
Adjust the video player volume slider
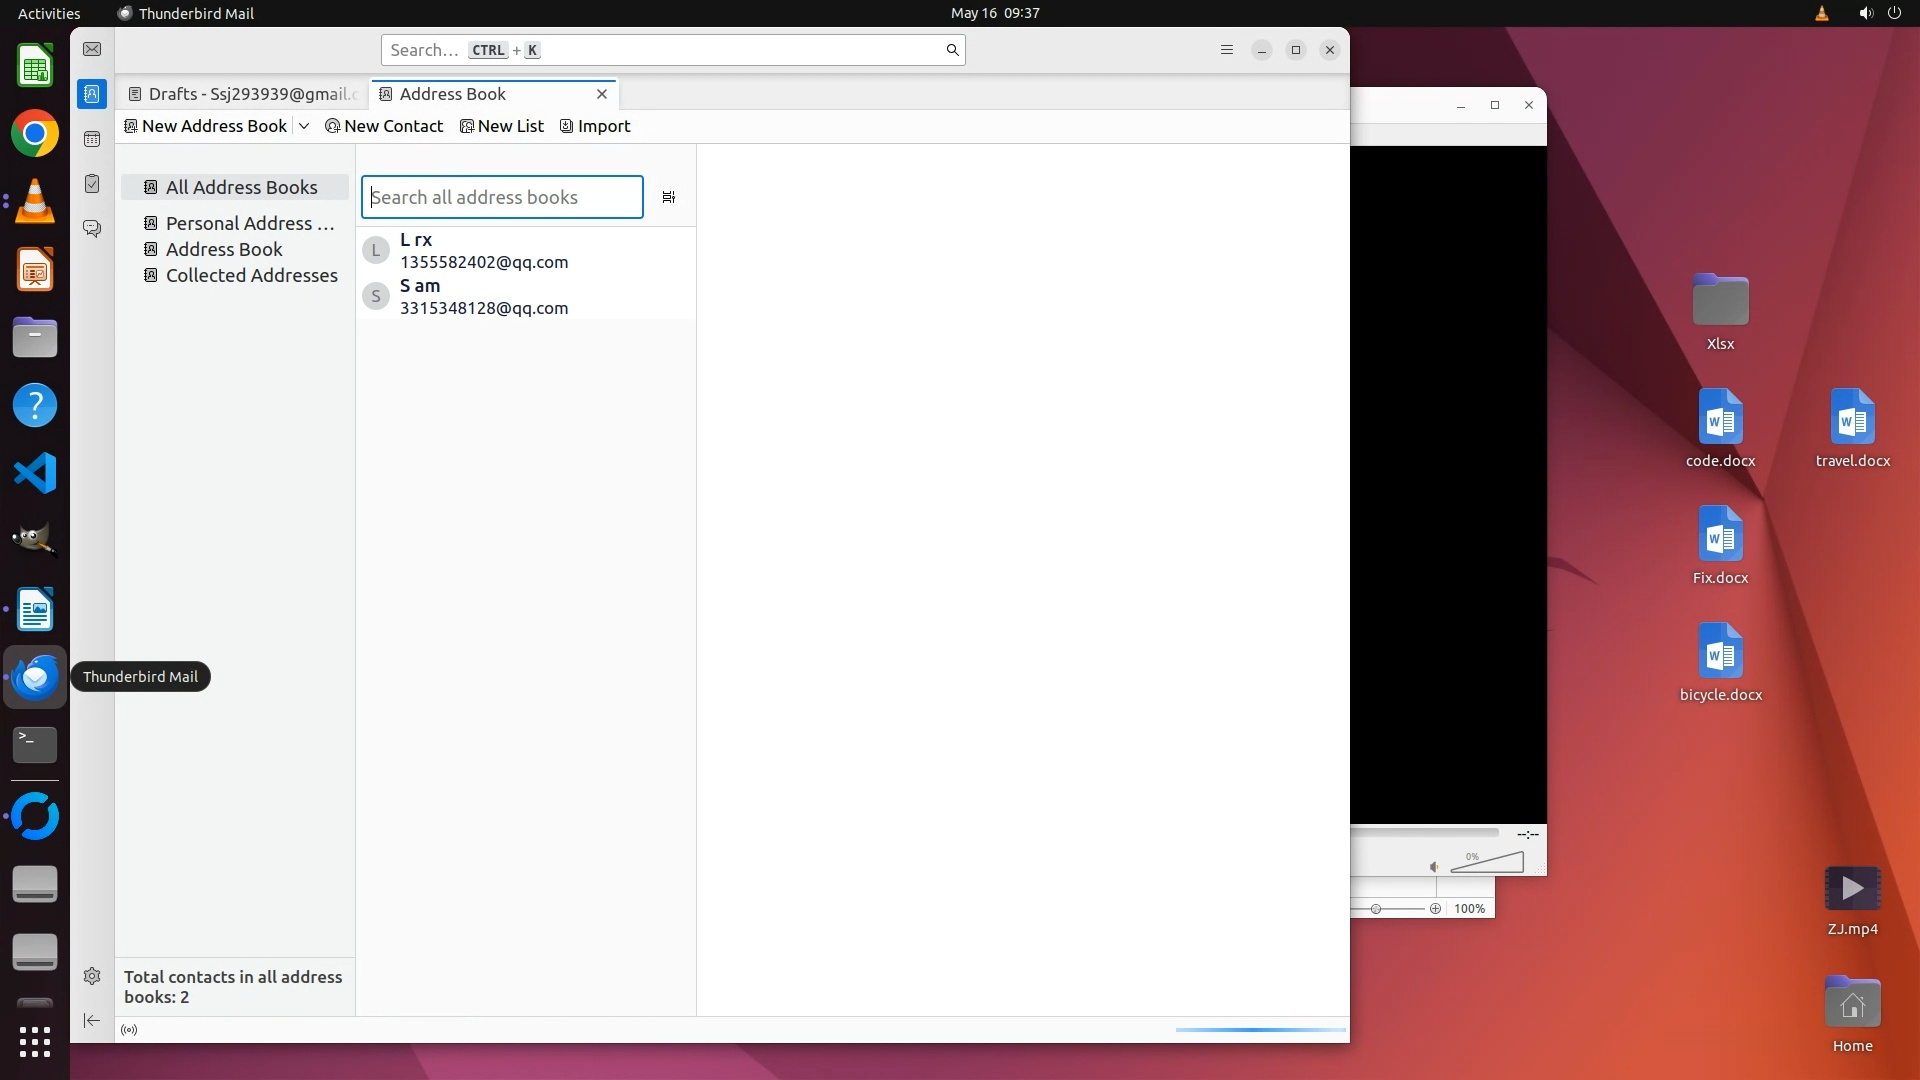click(1487, 863)
